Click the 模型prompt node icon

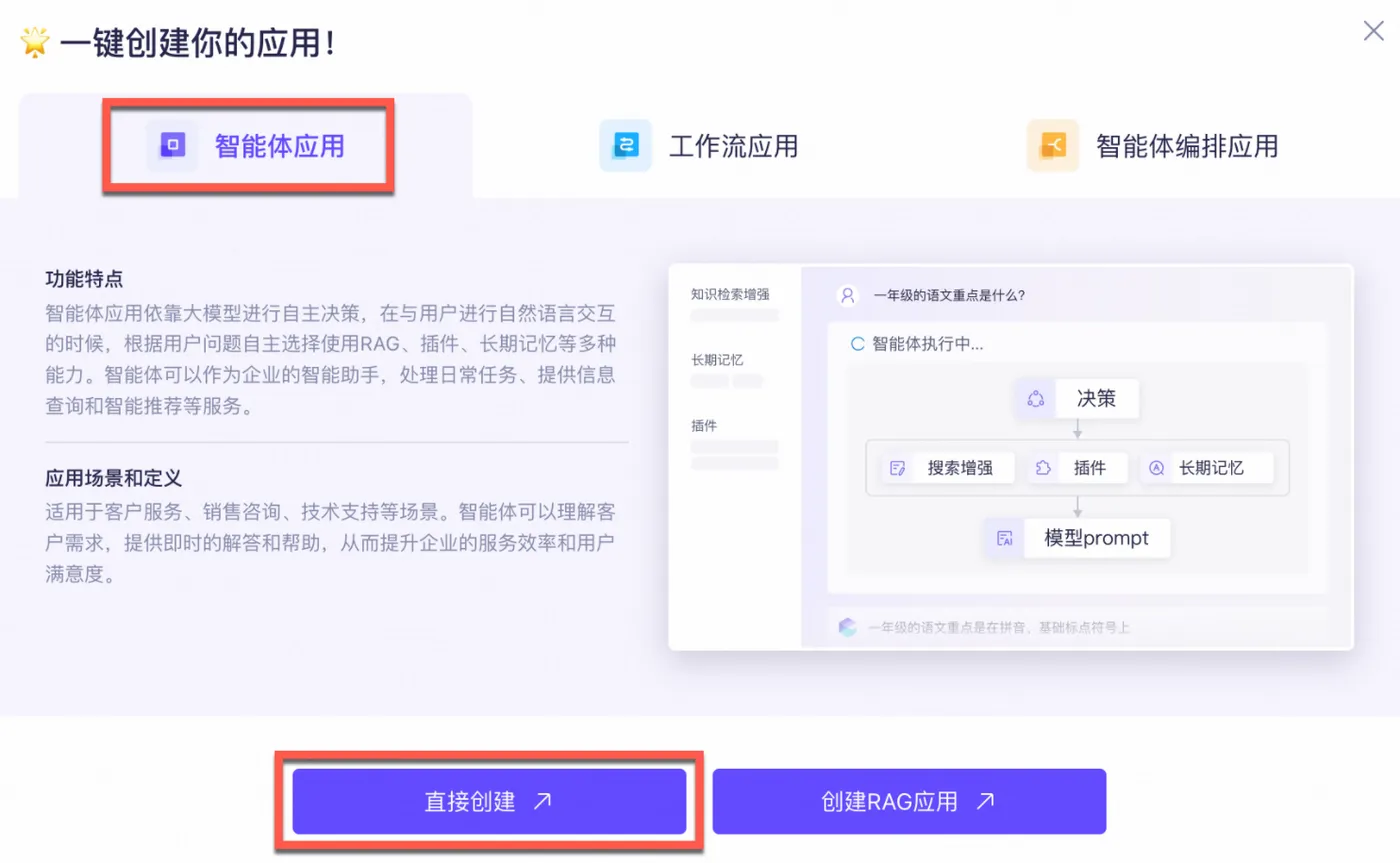pos(1005,538)
